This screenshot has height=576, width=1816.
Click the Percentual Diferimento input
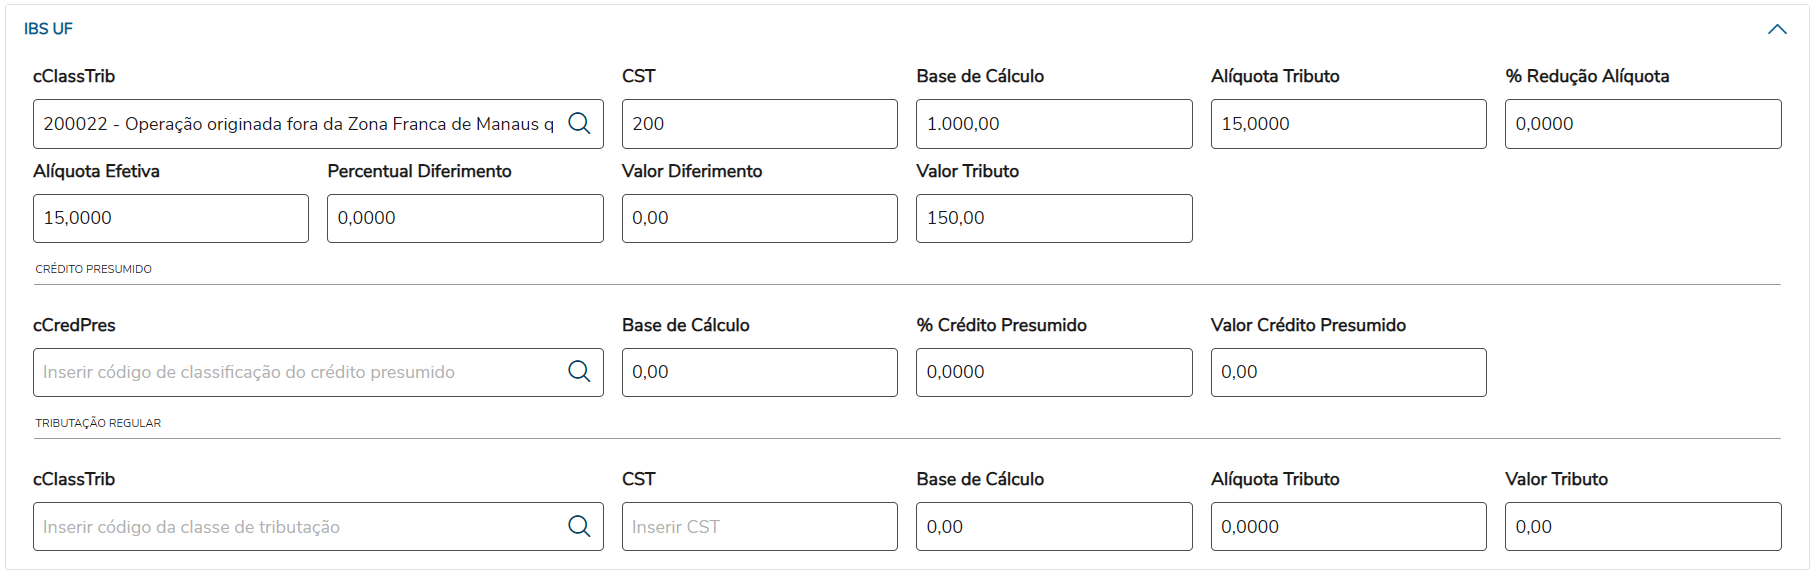click(x=465, y=218)
